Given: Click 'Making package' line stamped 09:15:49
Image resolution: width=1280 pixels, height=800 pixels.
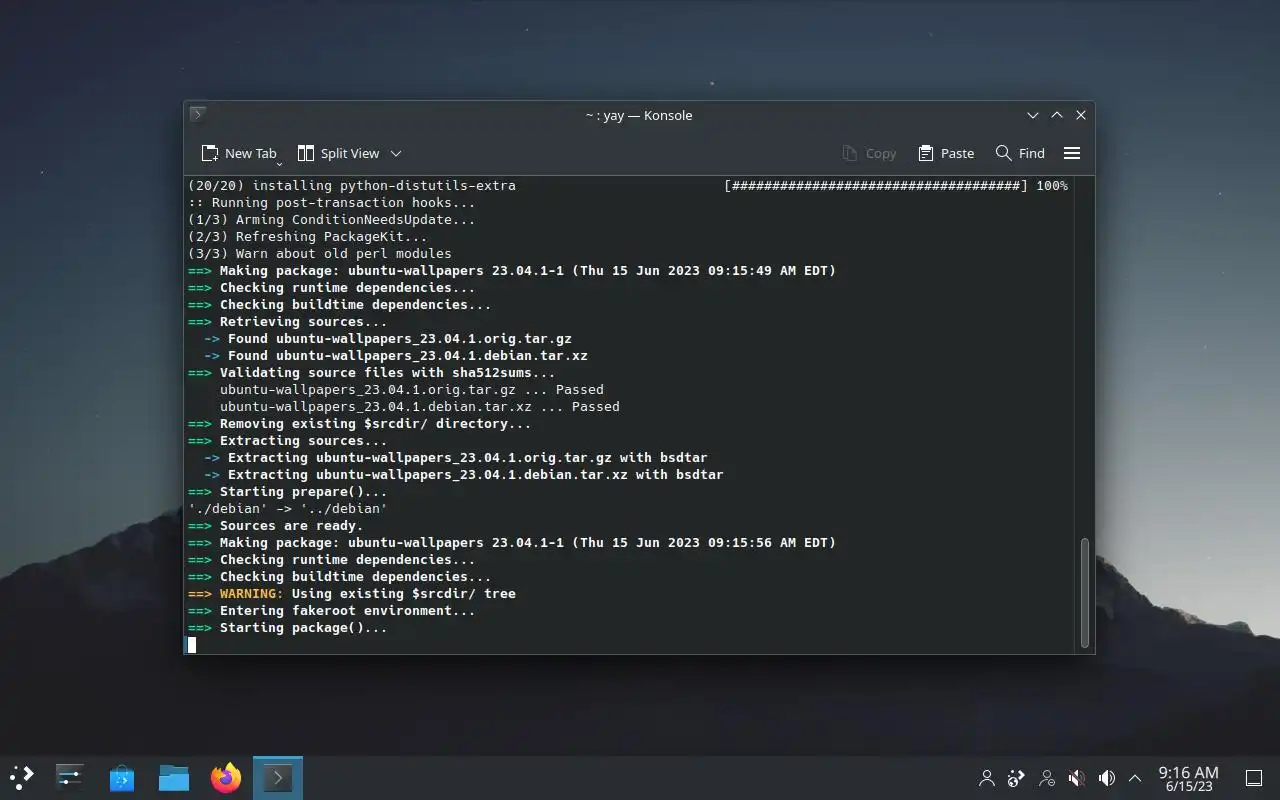Looking at the screenshot, I should tap(512, 270).
